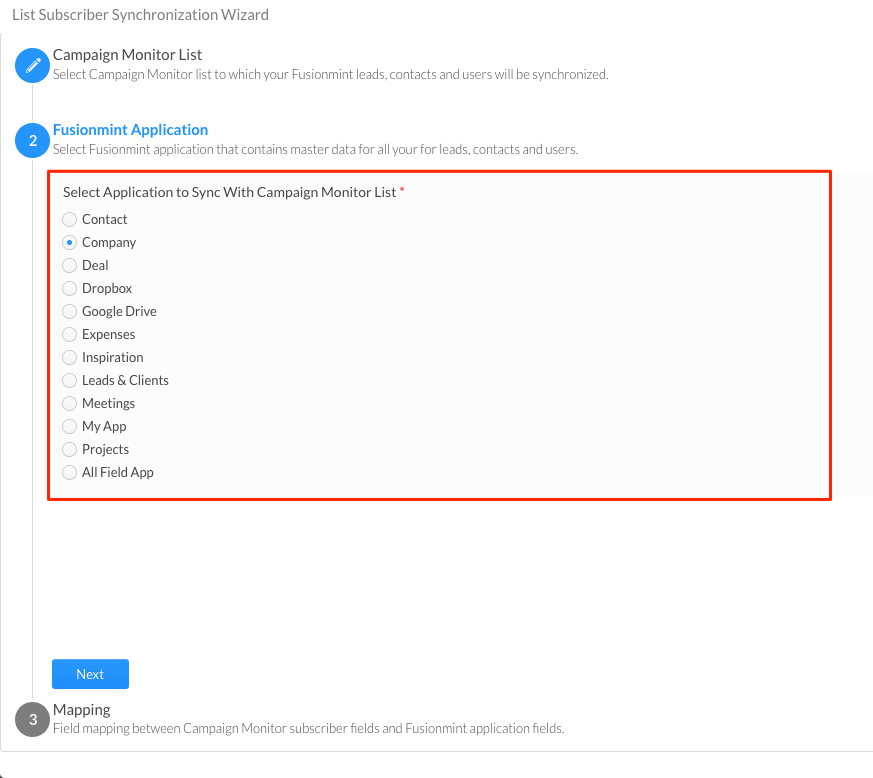
Task: Click the step 2 circle icon
Action: (x=32, y=140)
